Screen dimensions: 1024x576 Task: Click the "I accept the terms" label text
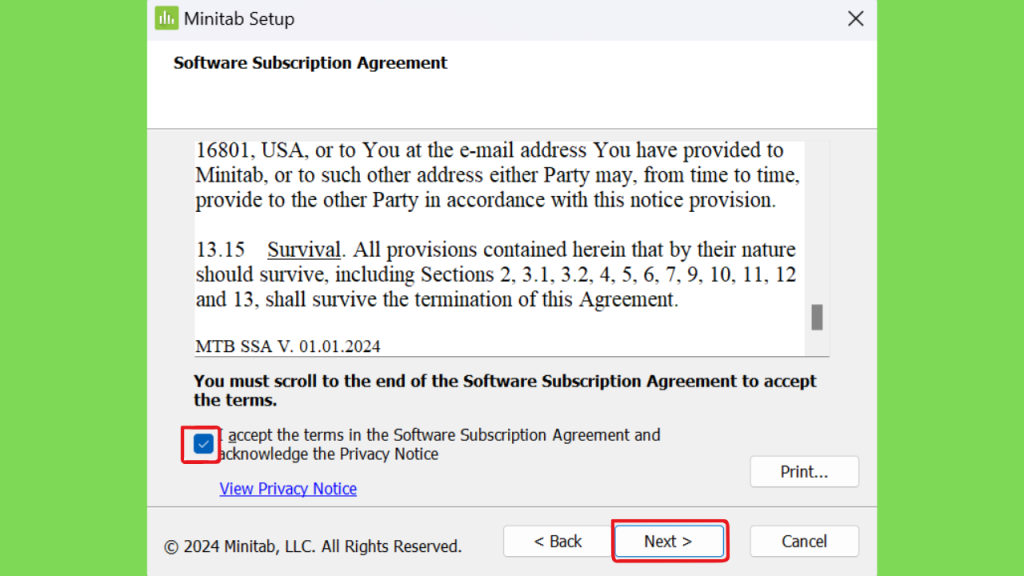(x=440, y=444)
